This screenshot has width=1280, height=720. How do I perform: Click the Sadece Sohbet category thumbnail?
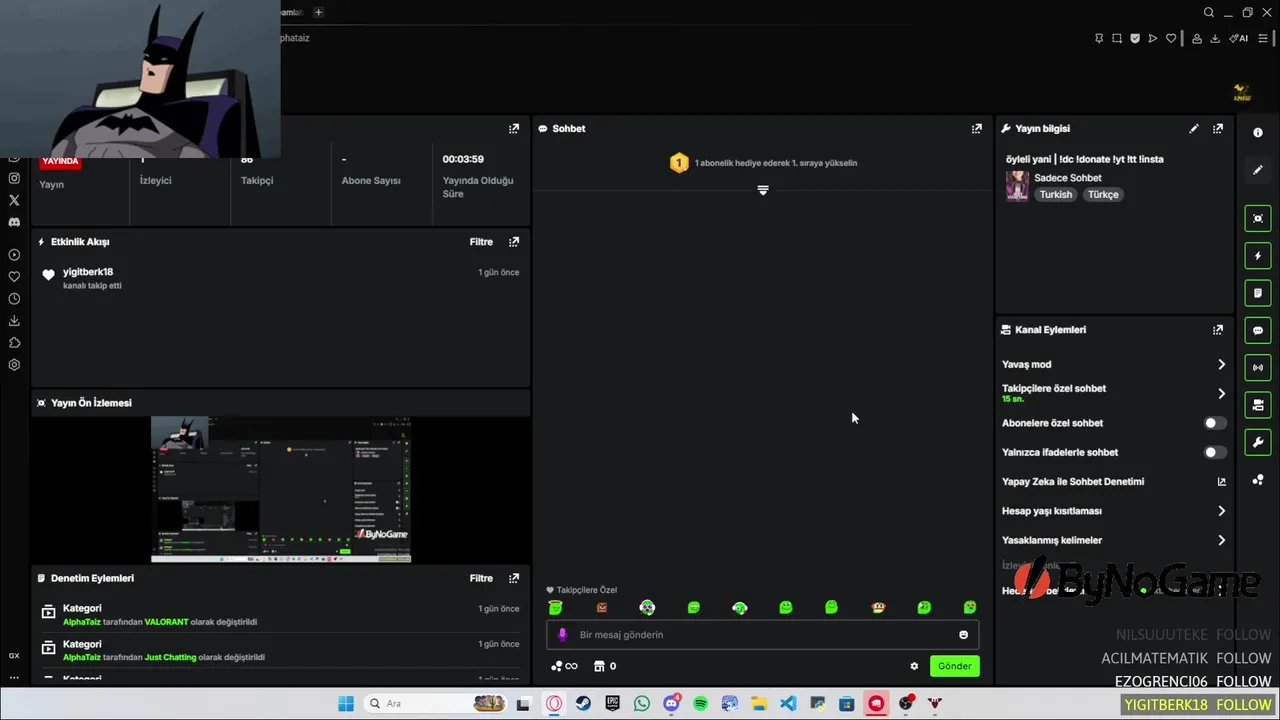tap(1017, 186)
